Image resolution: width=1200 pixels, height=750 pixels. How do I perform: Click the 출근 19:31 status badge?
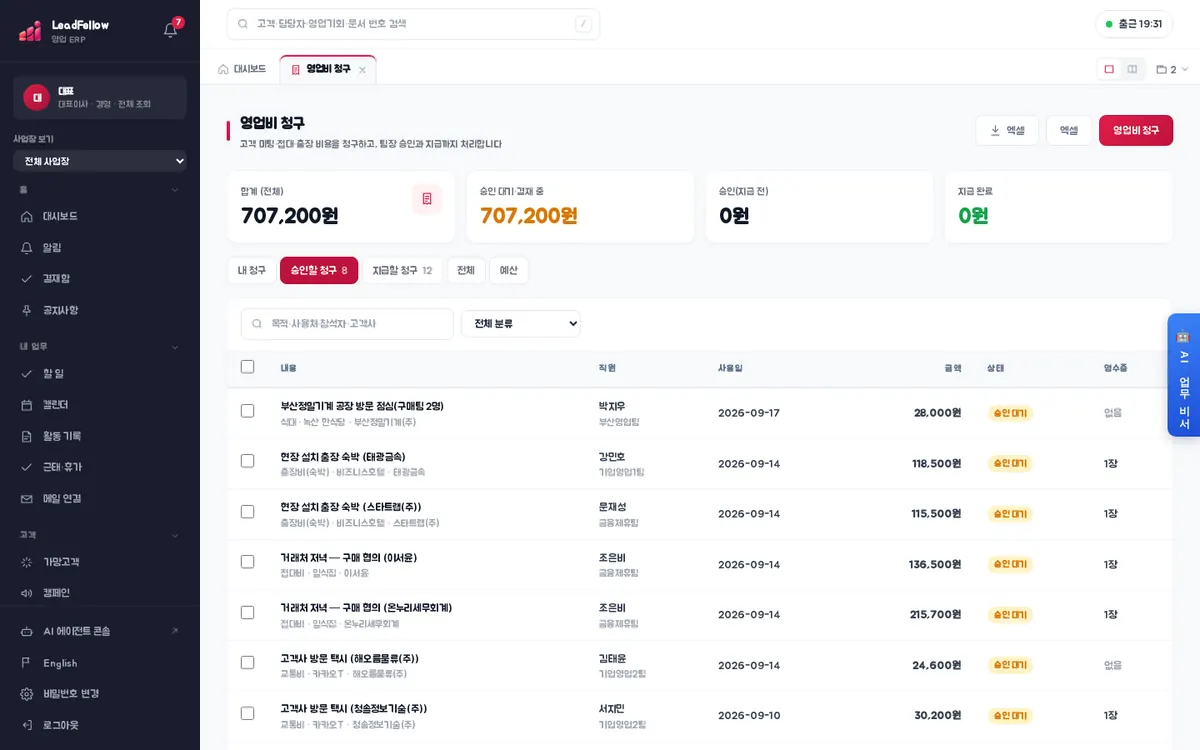point(1134,24)
